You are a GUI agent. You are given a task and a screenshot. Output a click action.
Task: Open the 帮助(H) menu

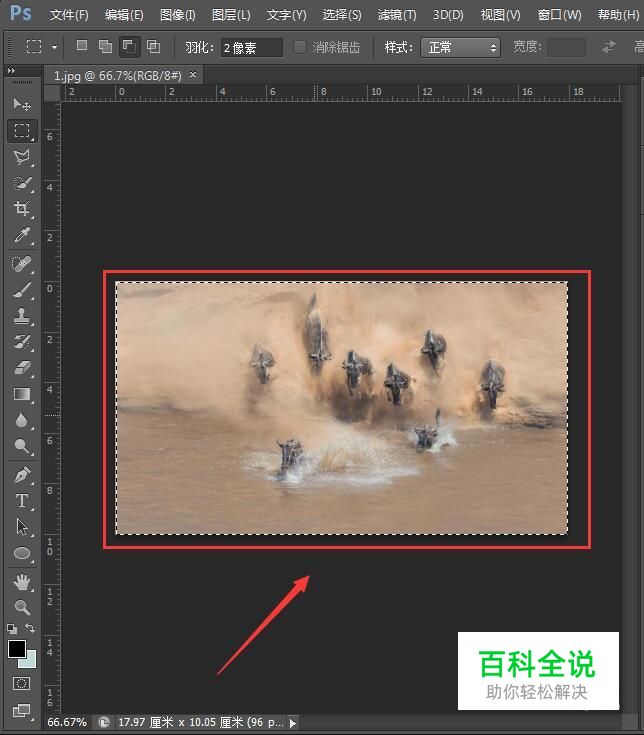(x=618, y=15)
